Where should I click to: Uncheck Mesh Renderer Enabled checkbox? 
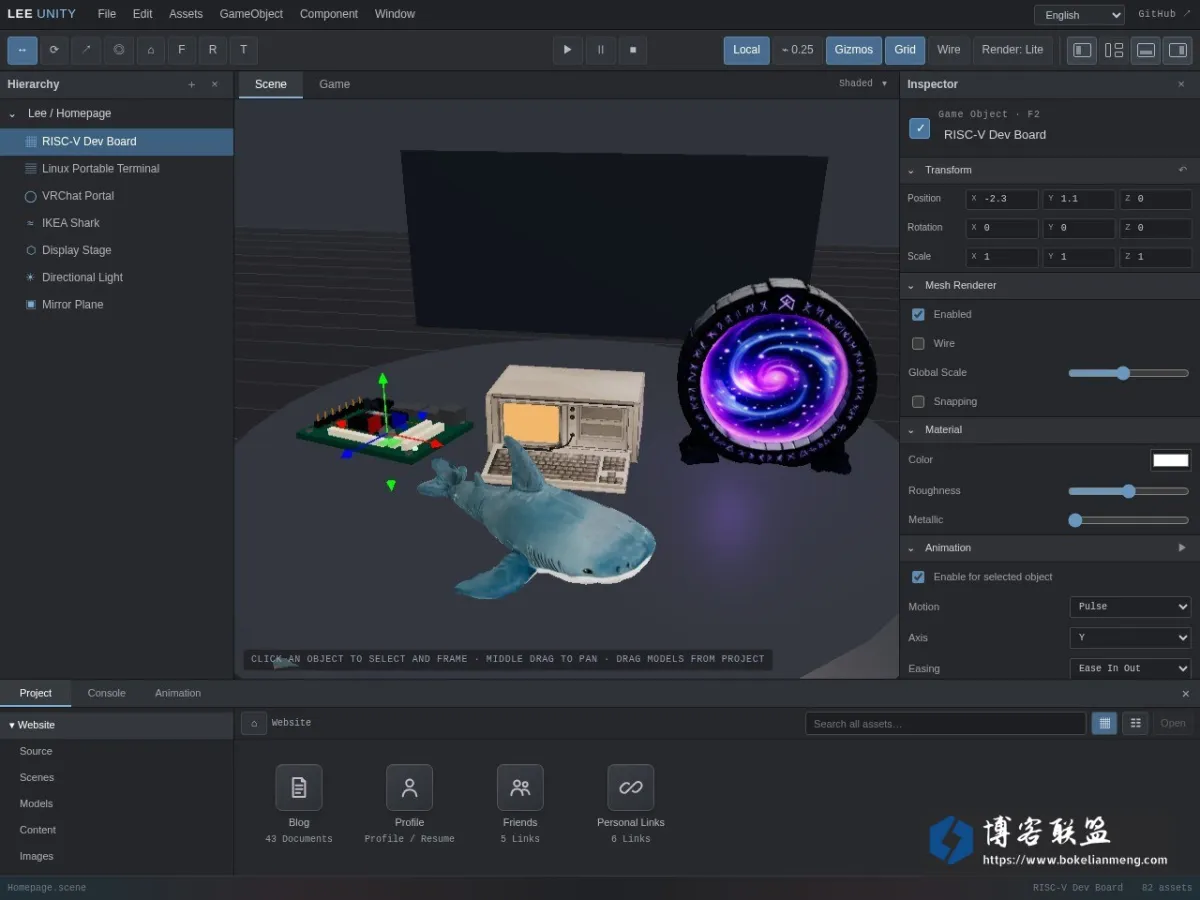point(918,314)
